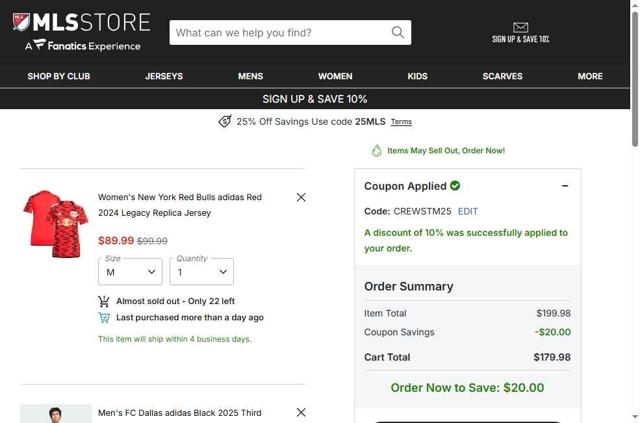The image size is (640, 423).
Task: Click the blue cart Last purchased icon
Action: (x=104, y=318)
